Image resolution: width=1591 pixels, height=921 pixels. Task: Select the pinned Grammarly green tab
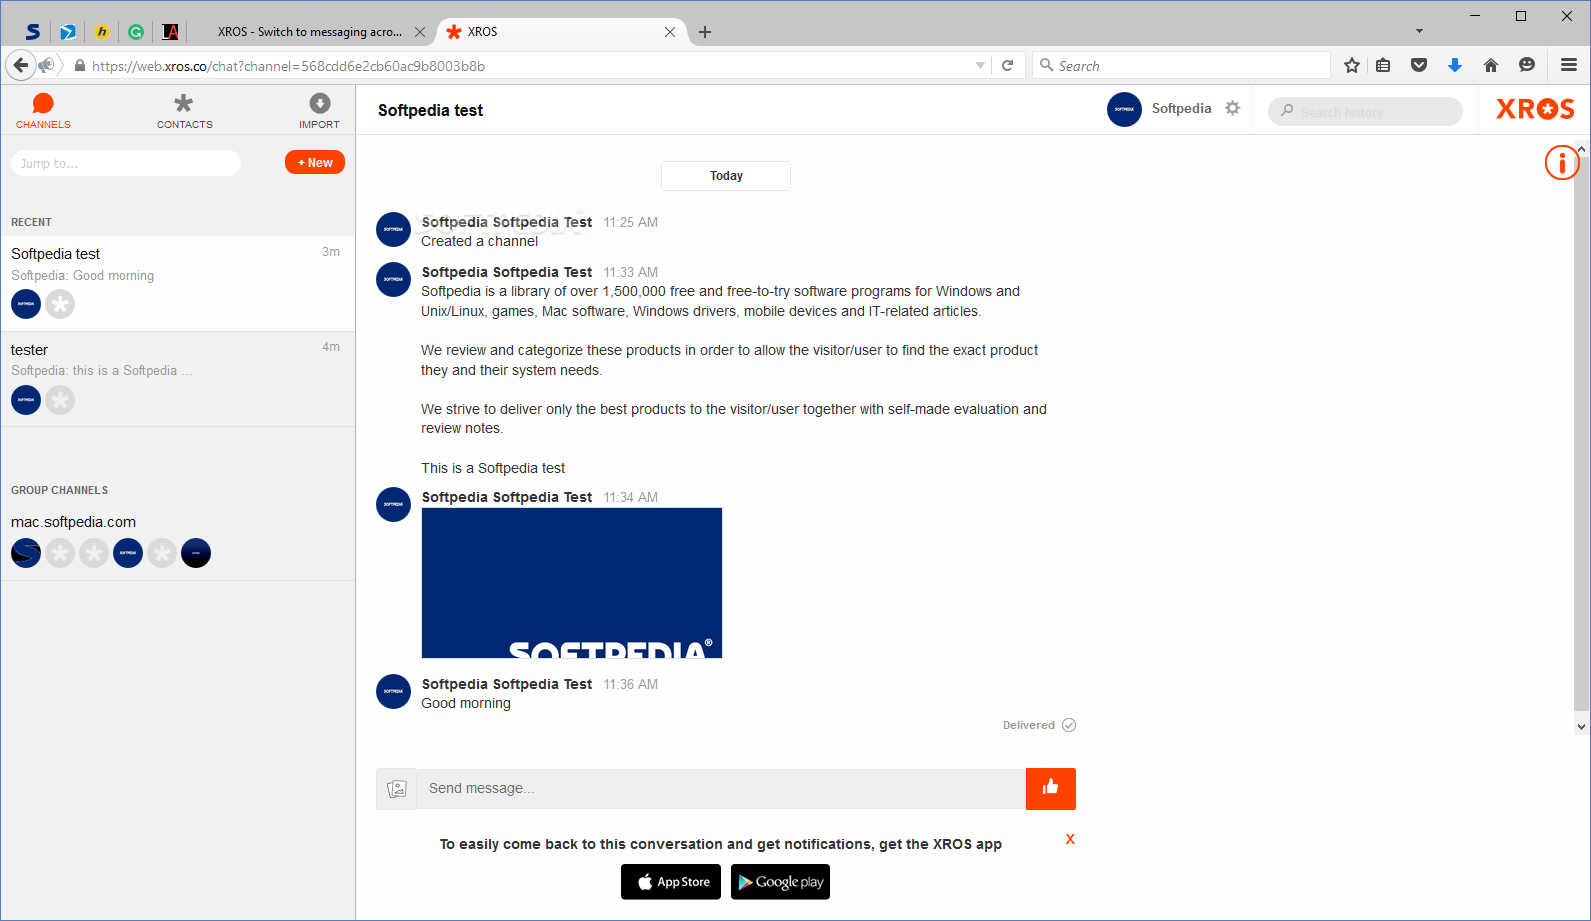coord(136,32)
